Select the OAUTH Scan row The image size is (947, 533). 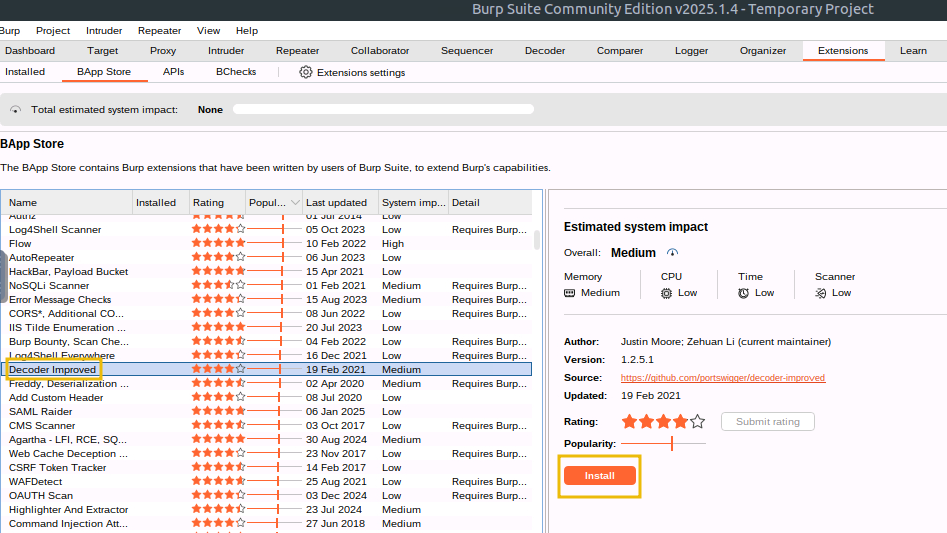click(266, 495)
